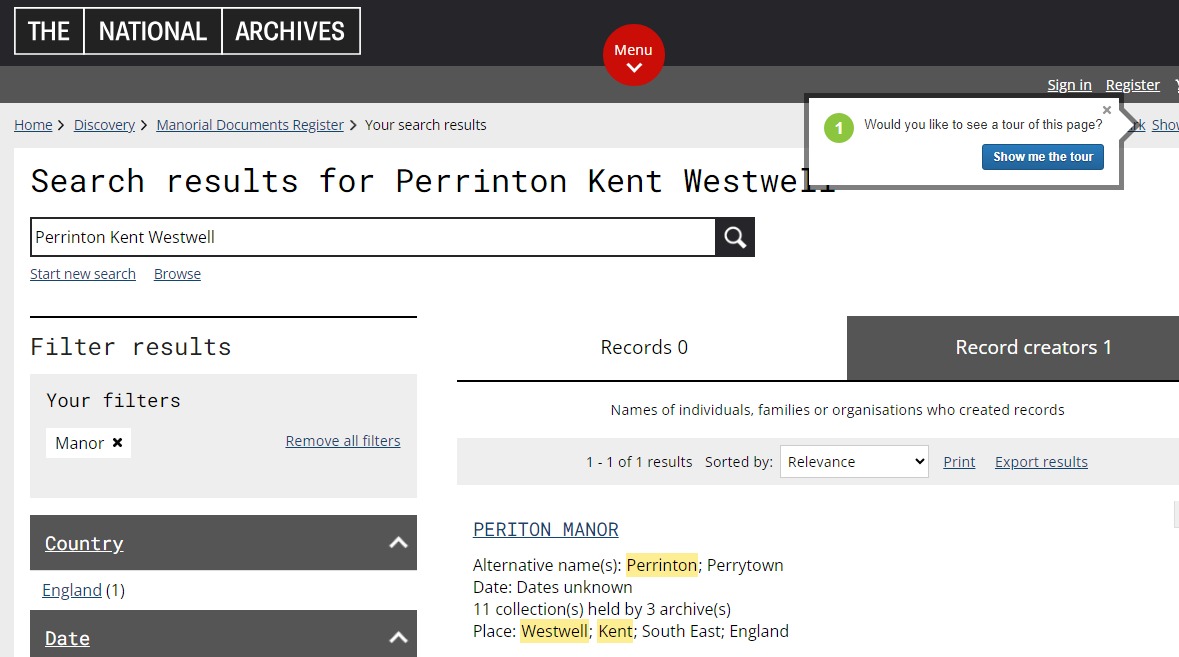Screen dimensions: 1179x657
Task: Close the tour popup with X
Action: pos(1106,111)
